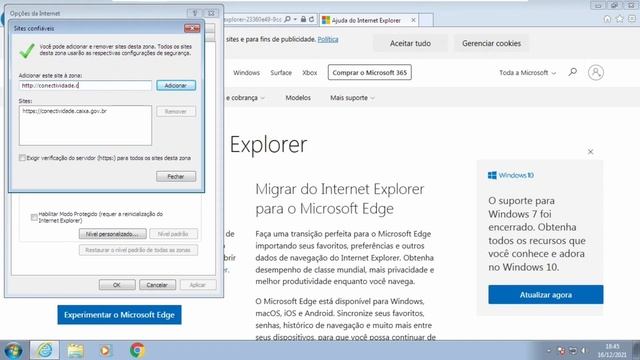Click OK in Opções da Internet
This screenshot has width=640, height=360.
click(x=117, y=285)
